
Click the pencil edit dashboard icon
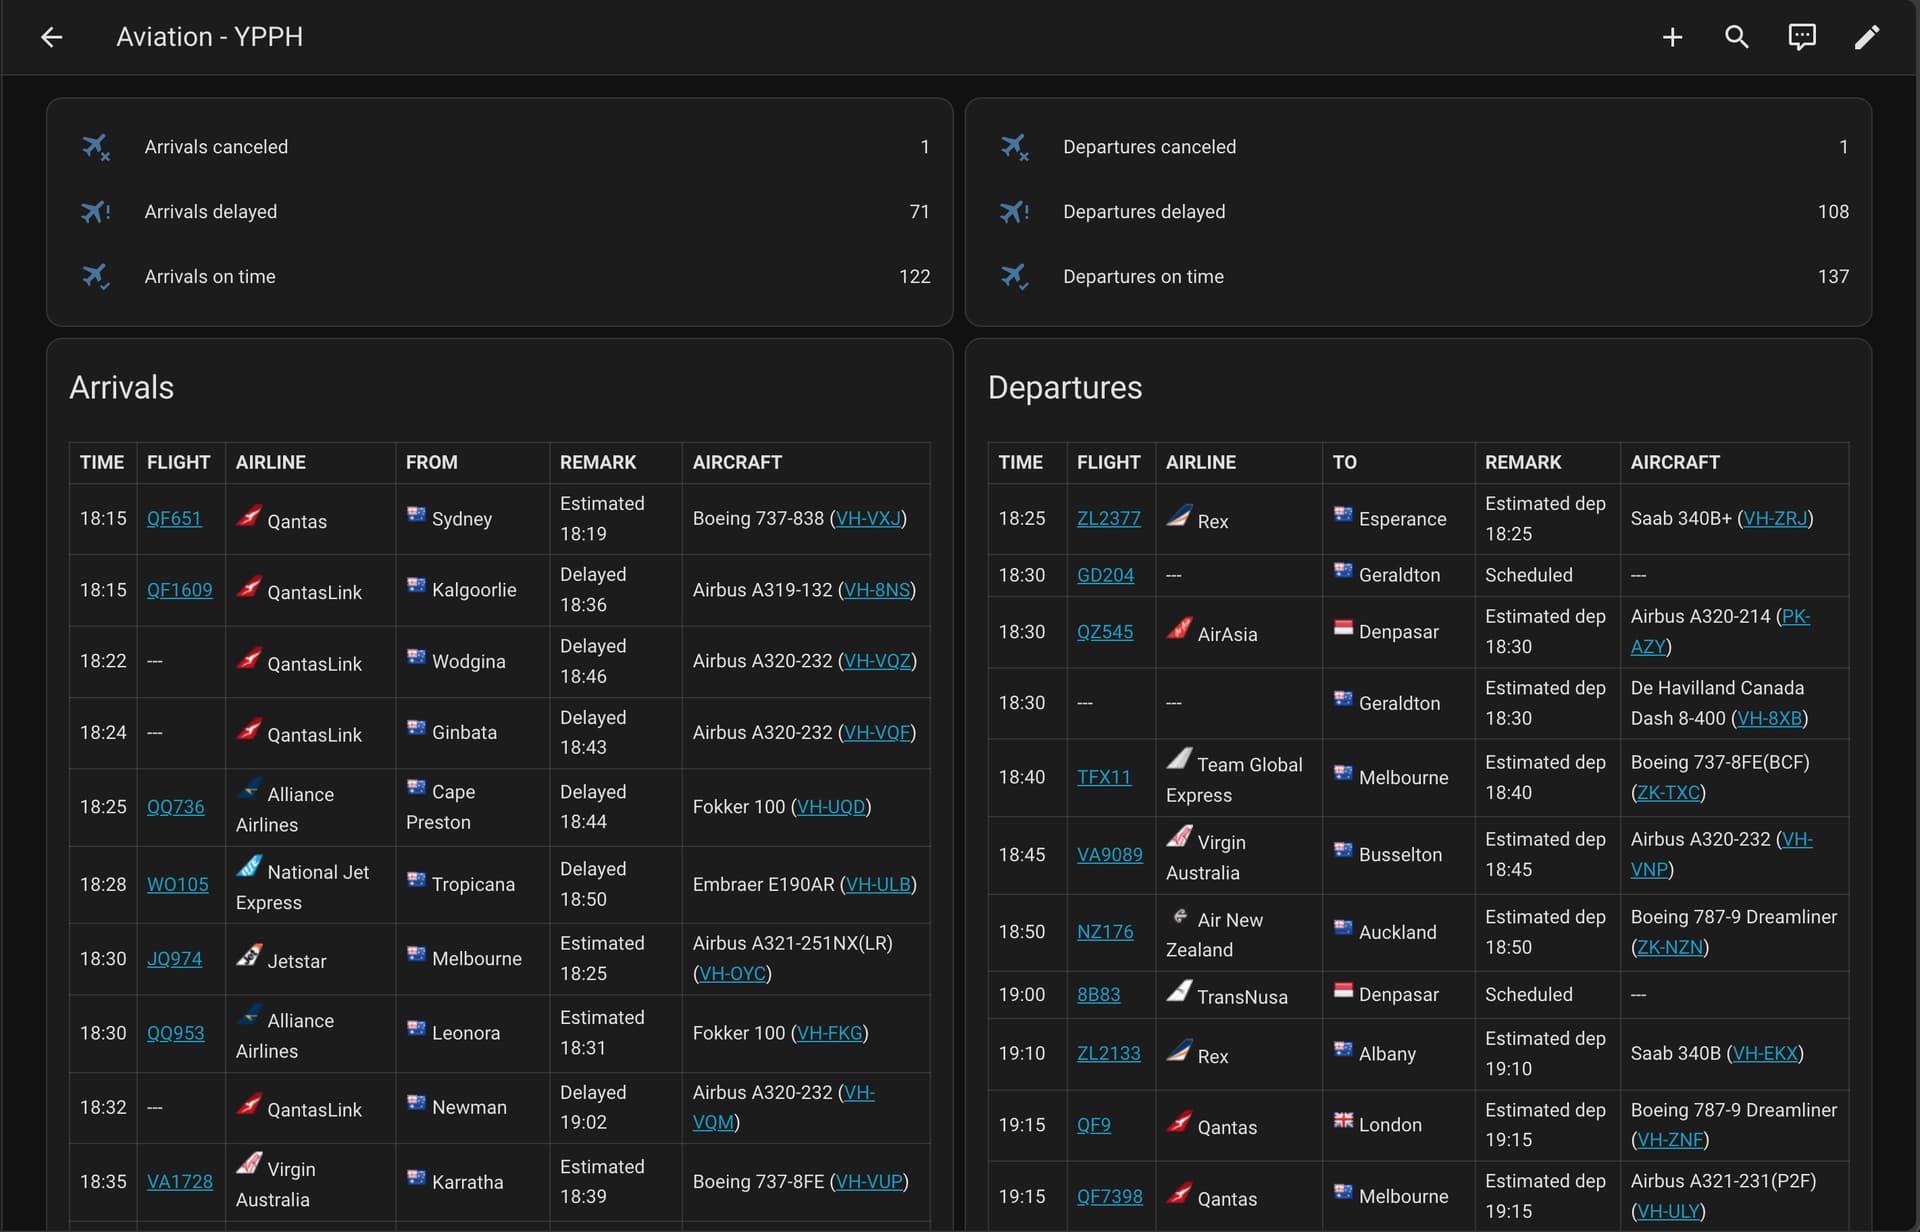[x=1866, y=37]
